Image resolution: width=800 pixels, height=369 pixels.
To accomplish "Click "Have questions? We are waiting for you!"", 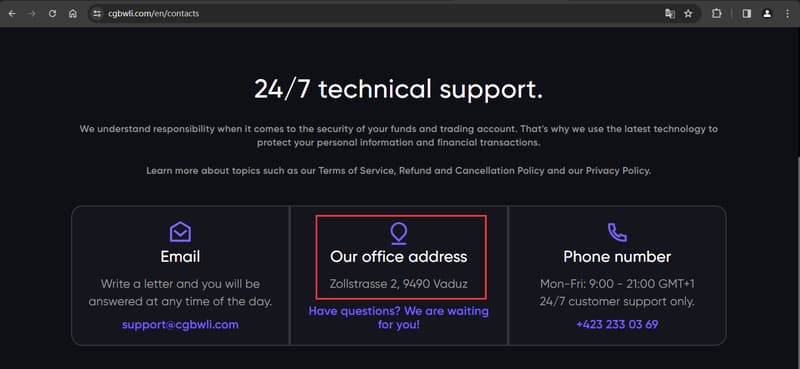I will (398, 317).
